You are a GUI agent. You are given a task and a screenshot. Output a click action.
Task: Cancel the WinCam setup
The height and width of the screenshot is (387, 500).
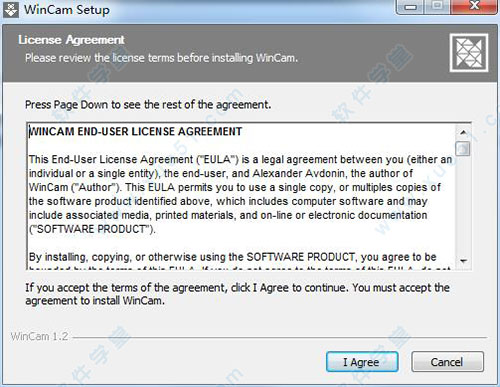pyautogui.click(x=447, y=362)
